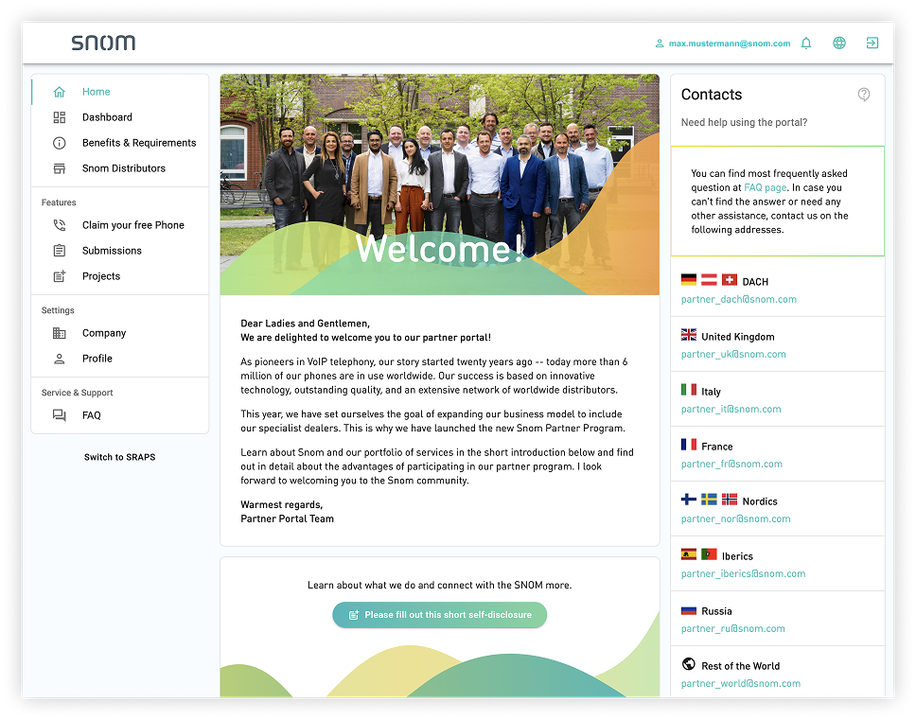The width and height of the screenshot is (916, 720).
Task: Click the Dashboard grid icon
Action: click(x=60, y=118)
